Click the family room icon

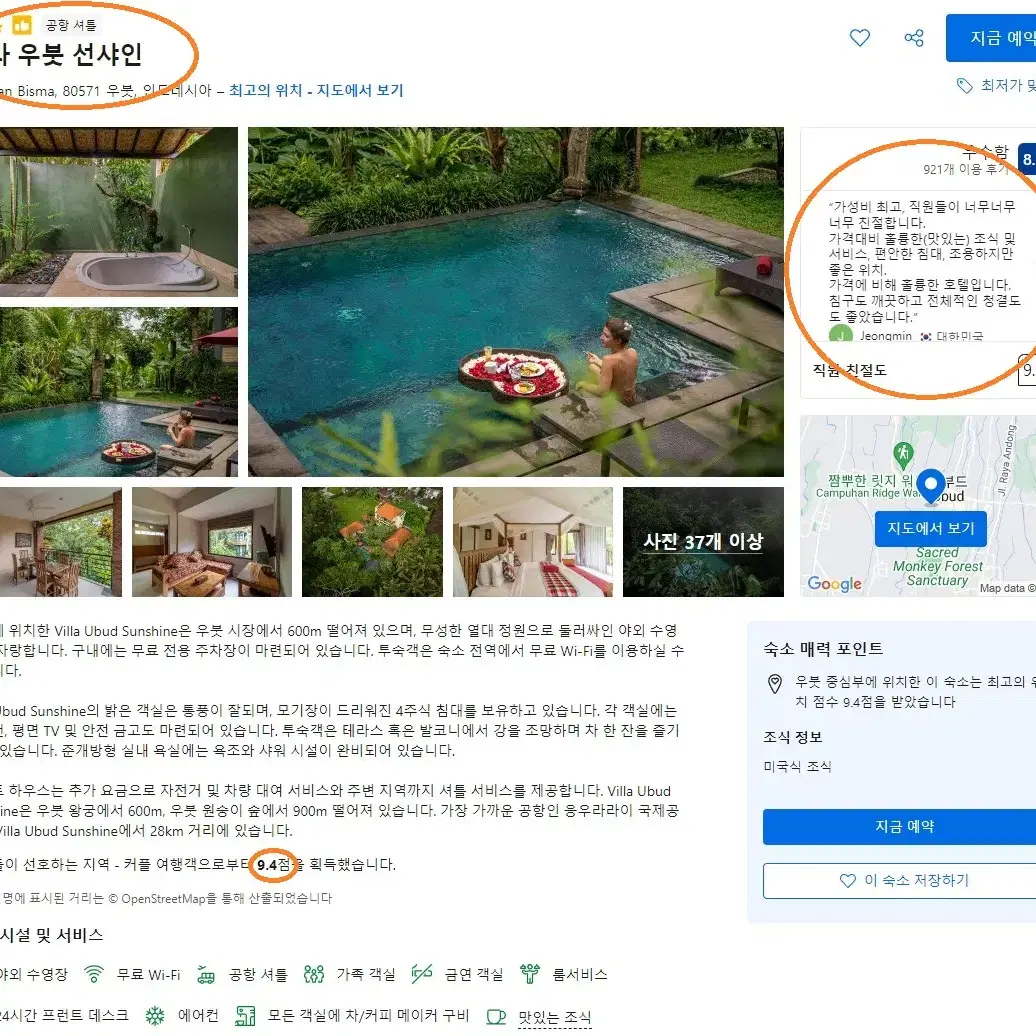[314, 974]
